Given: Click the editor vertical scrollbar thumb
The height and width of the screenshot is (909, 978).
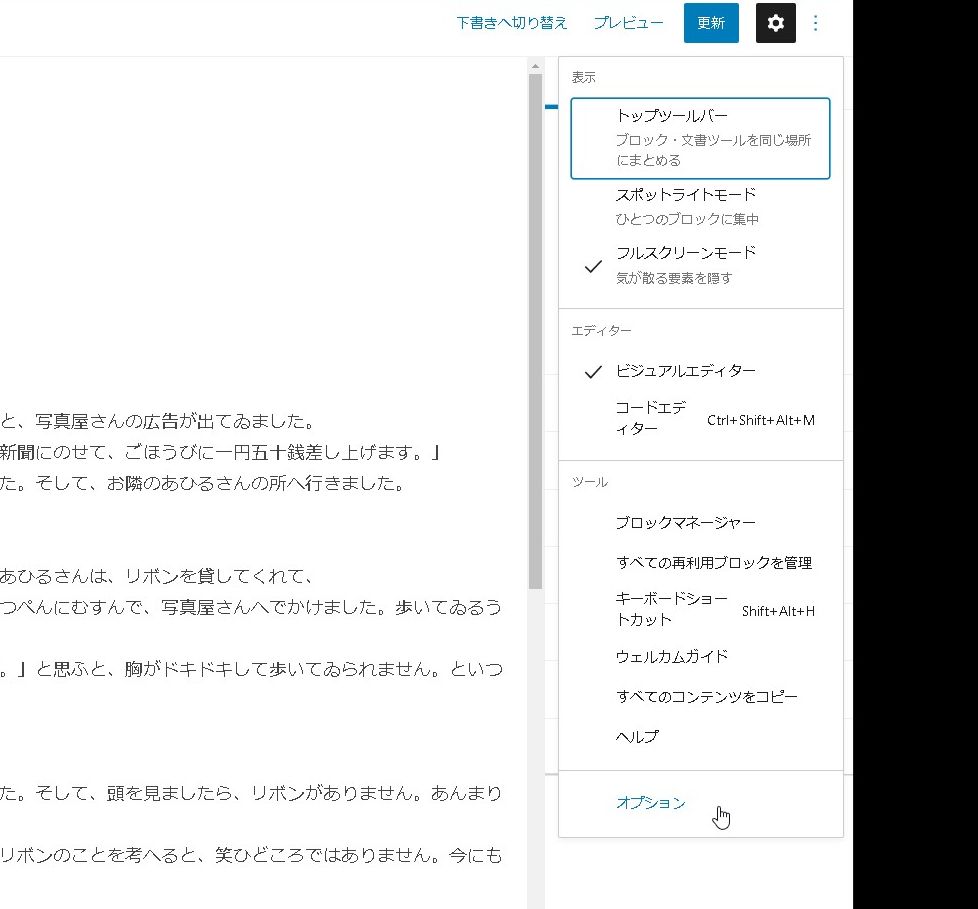Looking at the screenshot, I should (535, 330).
